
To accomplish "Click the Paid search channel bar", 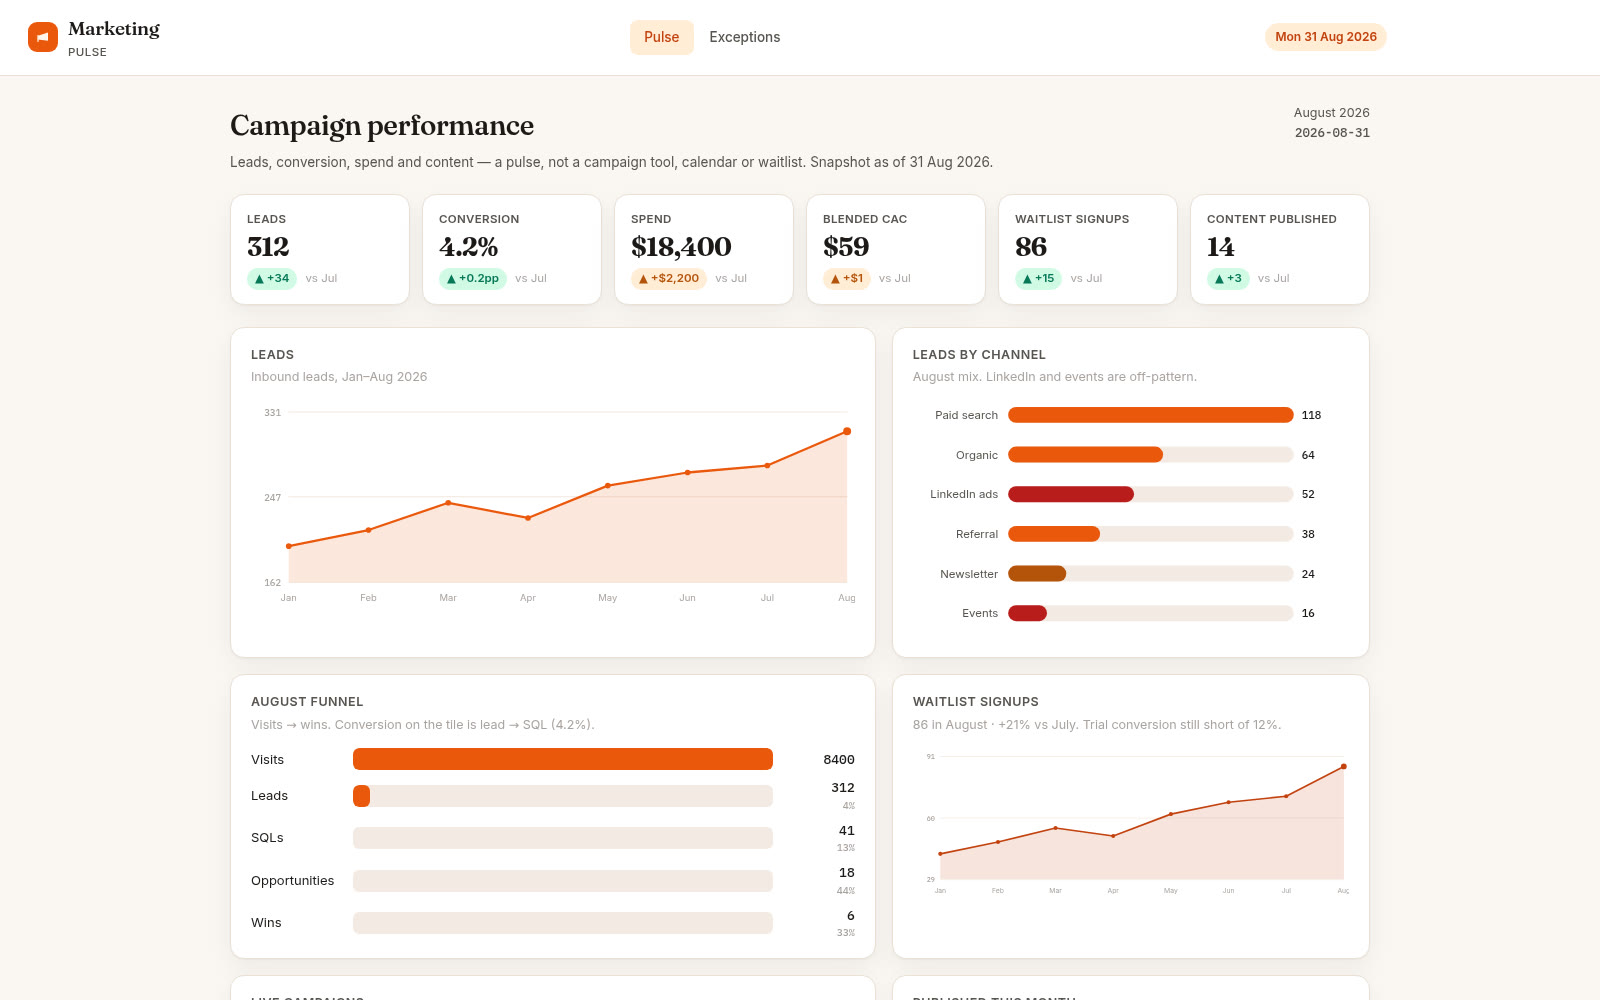I will pos(1151,415).
